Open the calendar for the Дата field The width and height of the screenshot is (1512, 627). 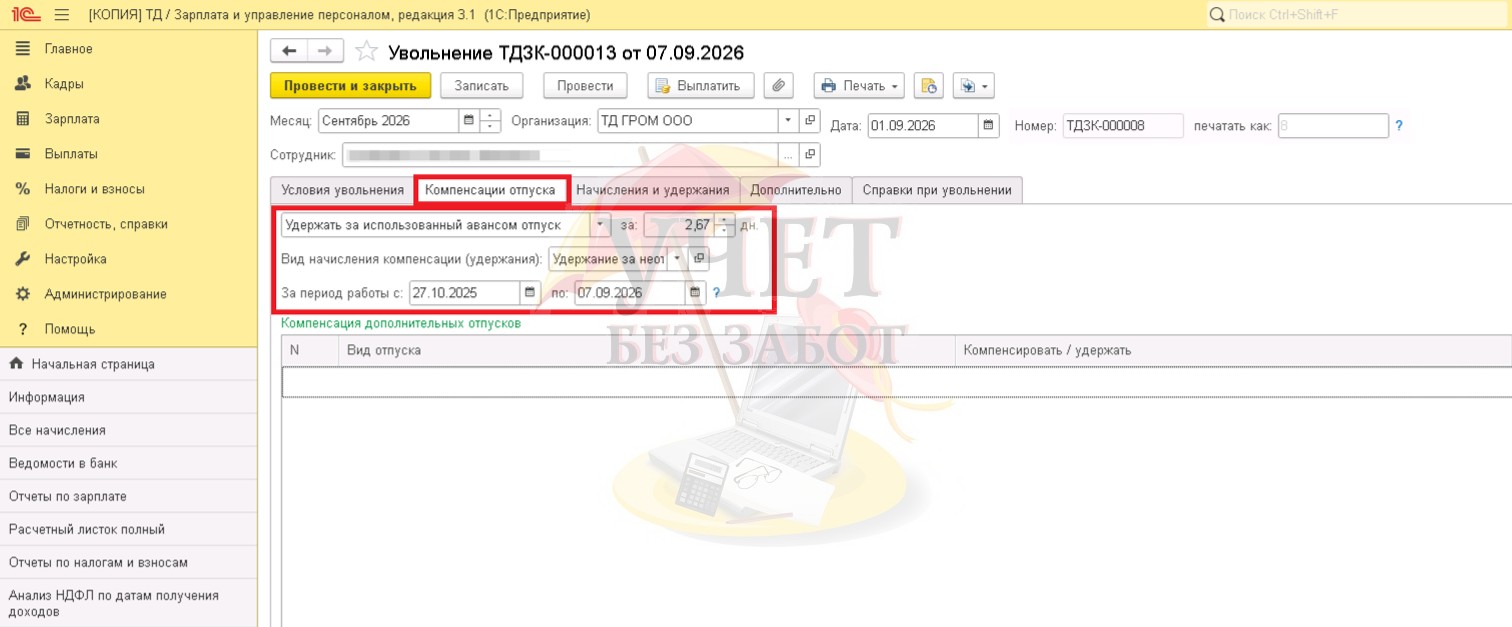tap(989, 125)
